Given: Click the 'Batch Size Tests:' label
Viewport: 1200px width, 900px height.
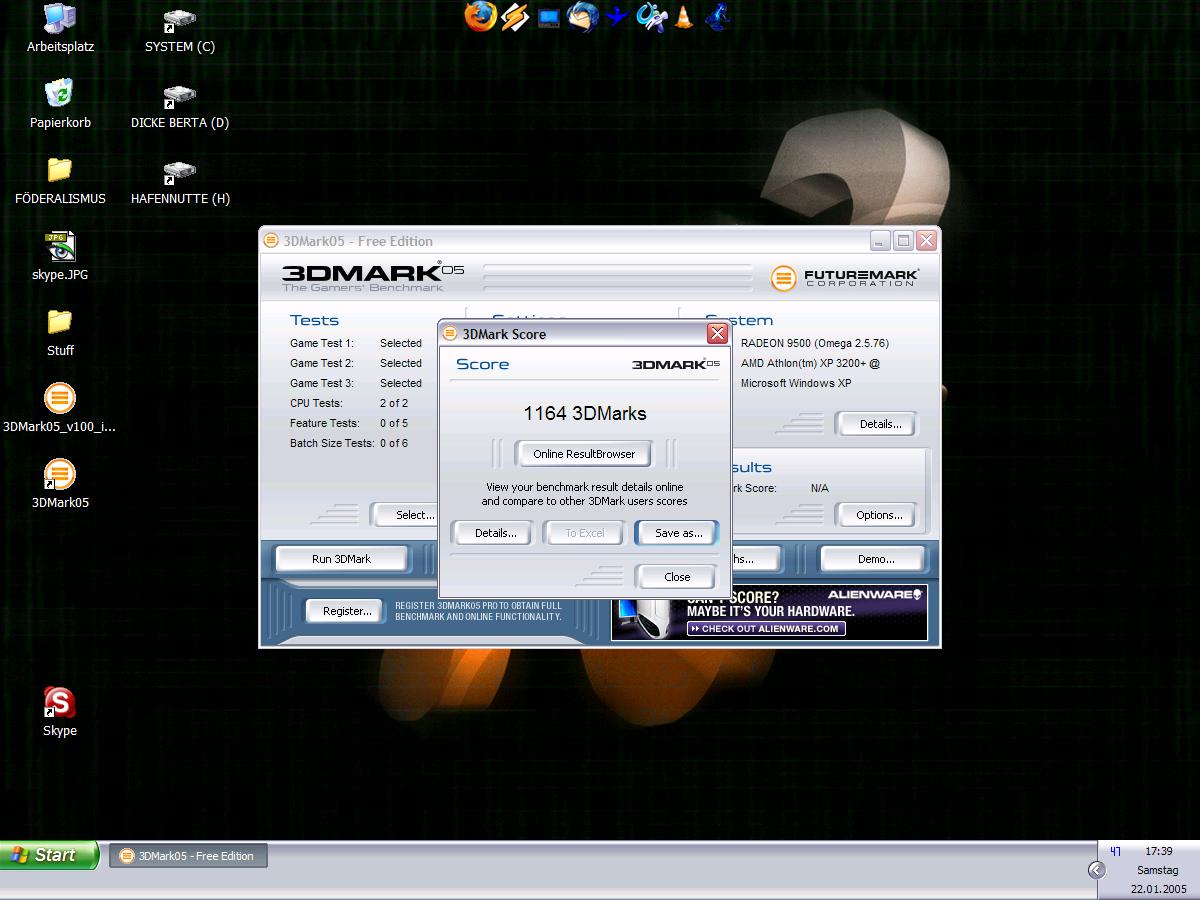Looking at the screenshot, I should (x=331, y=443).
